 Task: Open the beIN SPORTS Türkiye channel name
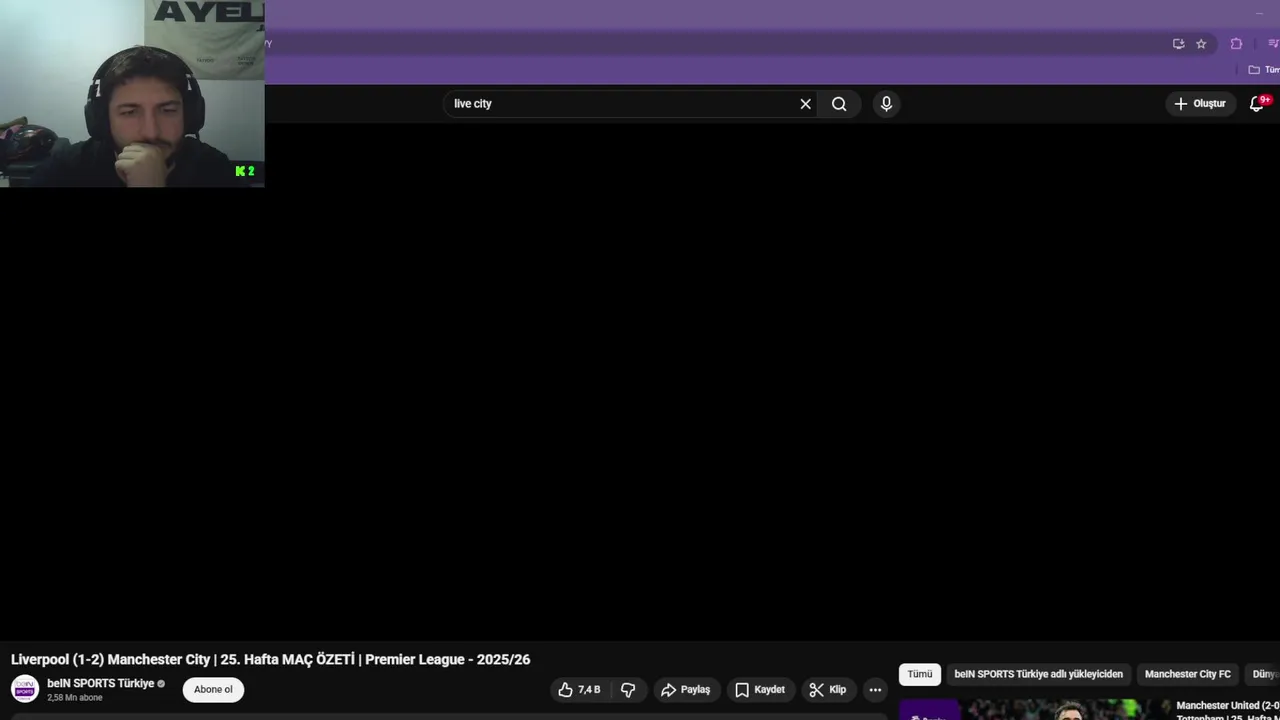[101, 684]
